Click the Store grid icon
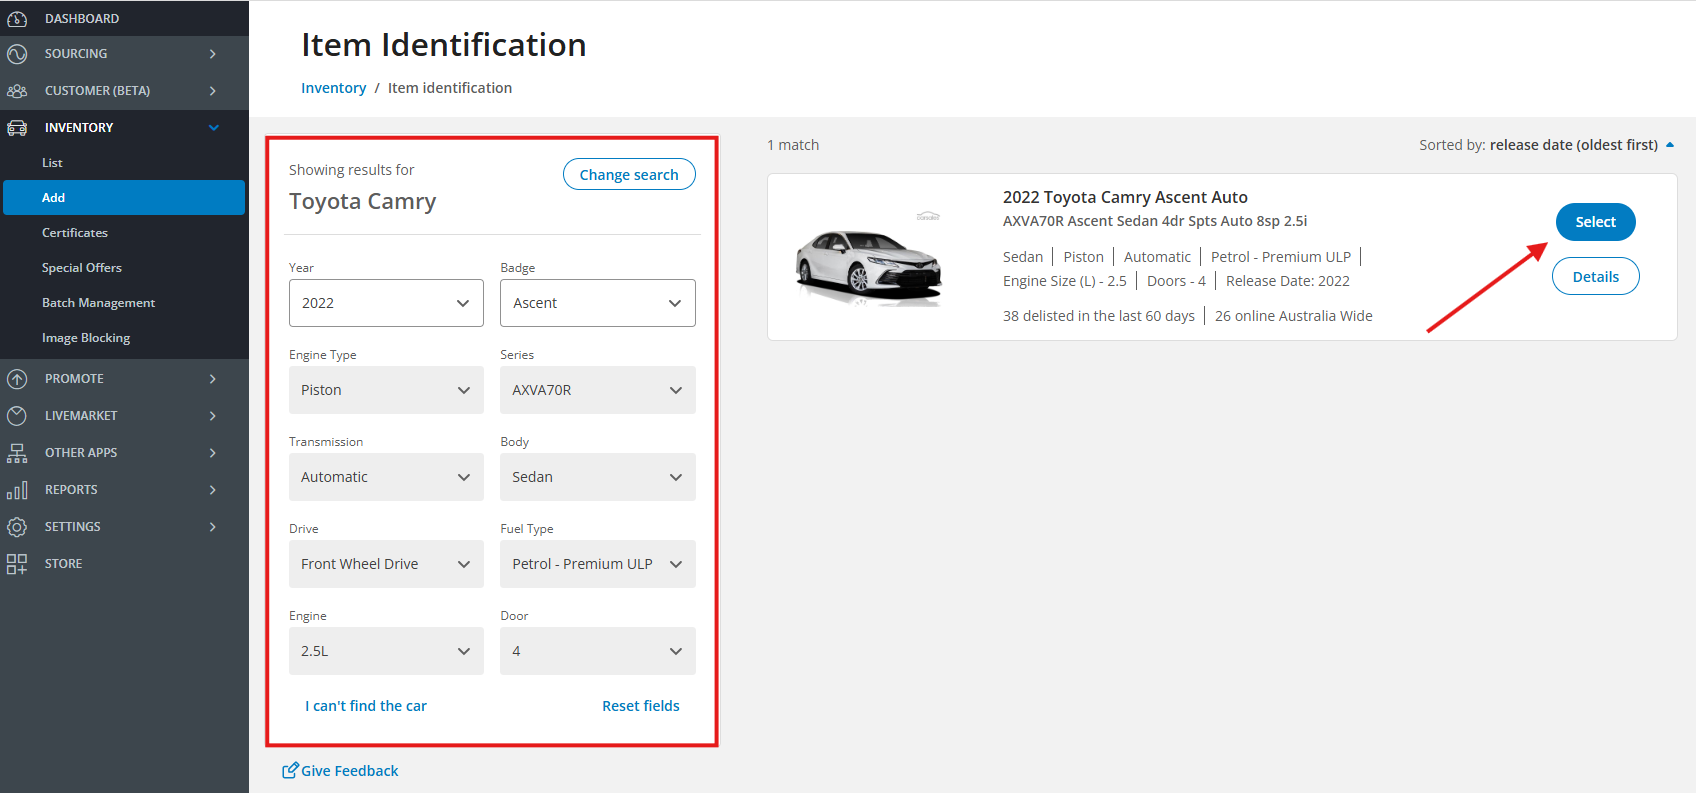Screen dimensions: 1696x793 coord(17,564)
